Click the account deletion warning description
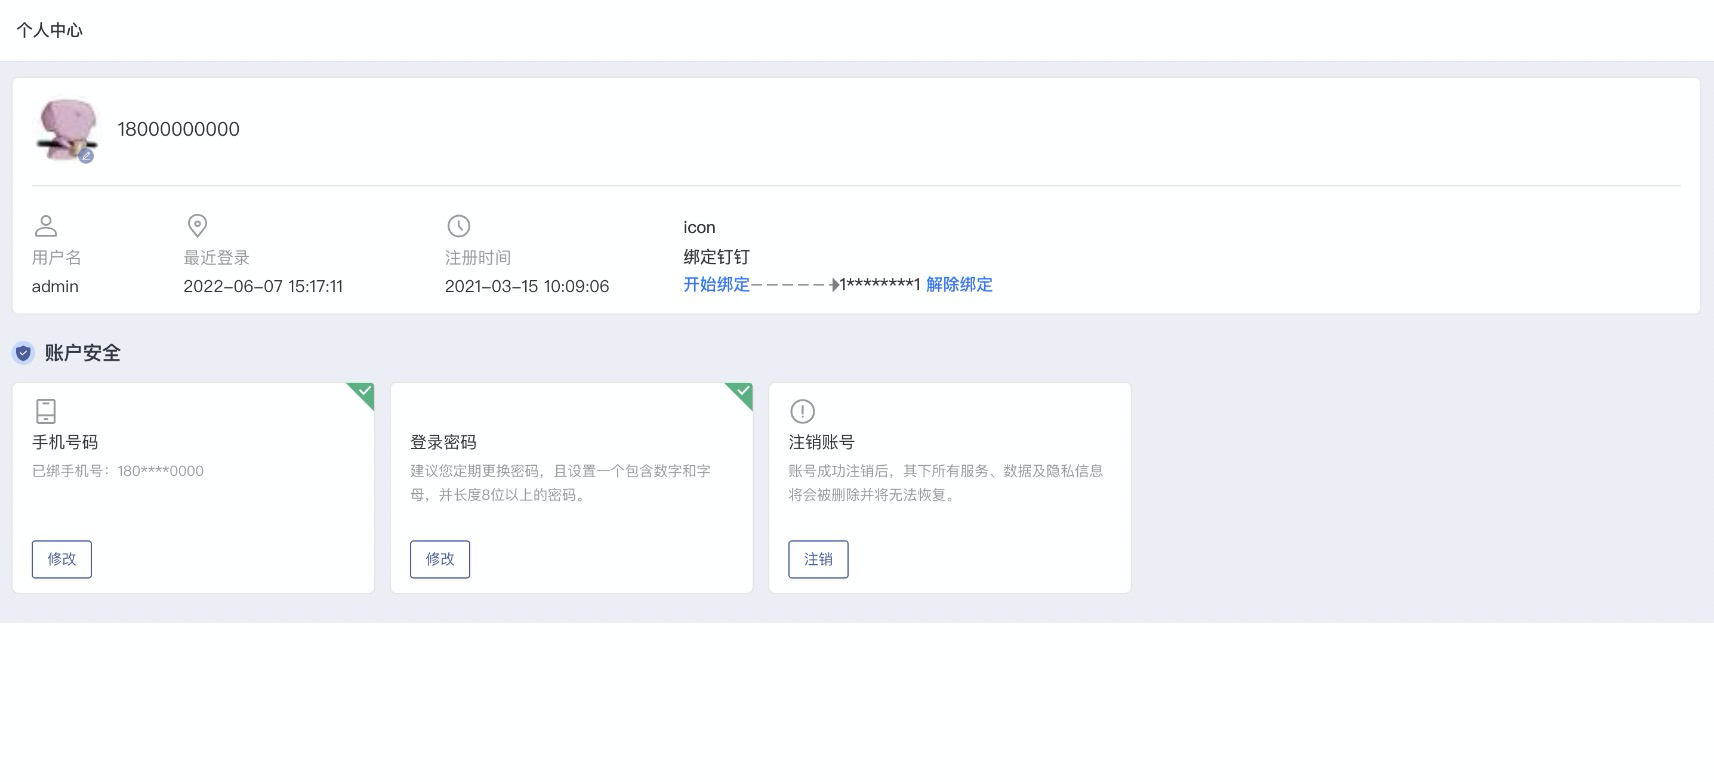 tap(946, 483)
